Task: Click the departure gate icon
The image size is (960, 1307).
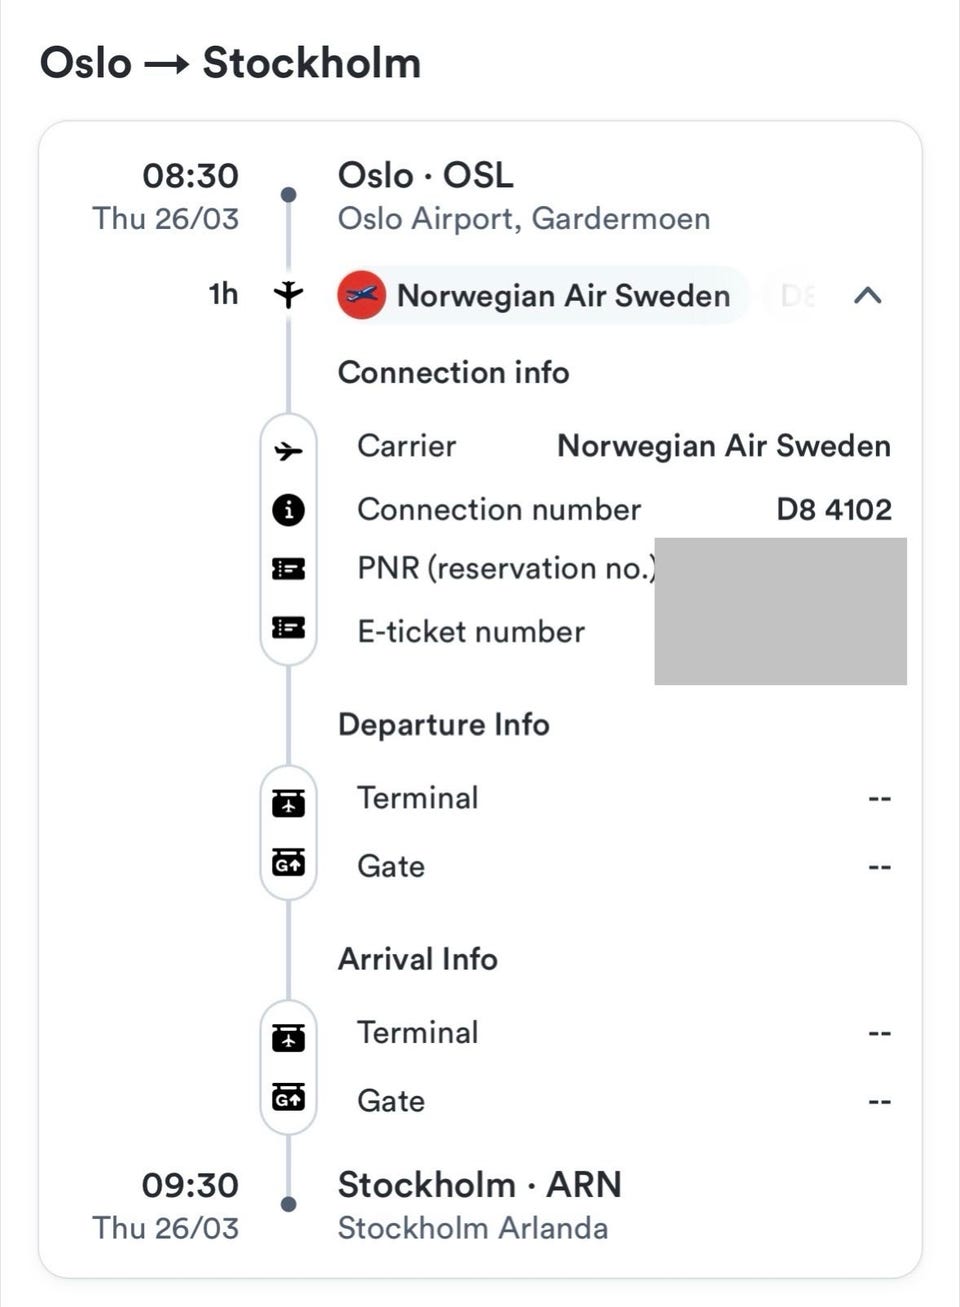Action: (x=288, y=861)
